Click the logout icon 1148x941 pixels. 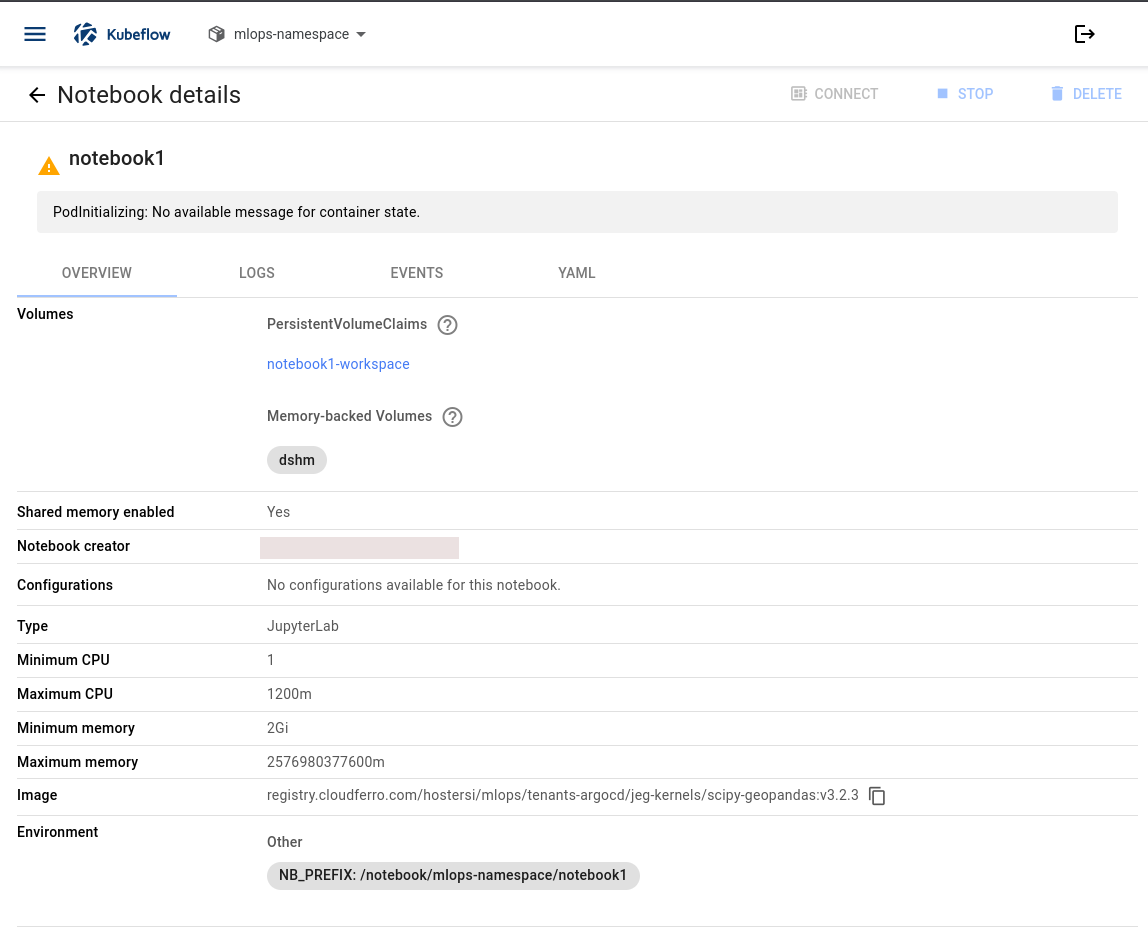coord(1084,34)
